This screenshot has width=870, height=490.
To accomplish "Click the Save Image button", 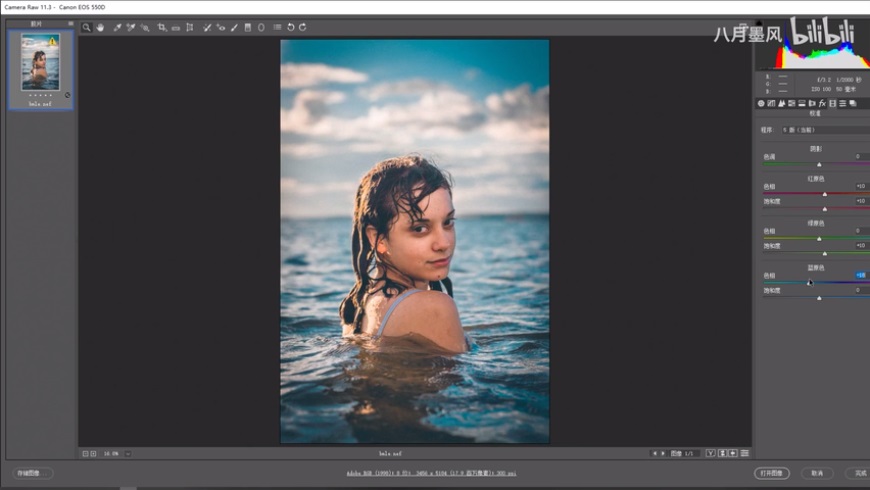I will point(33,473).
